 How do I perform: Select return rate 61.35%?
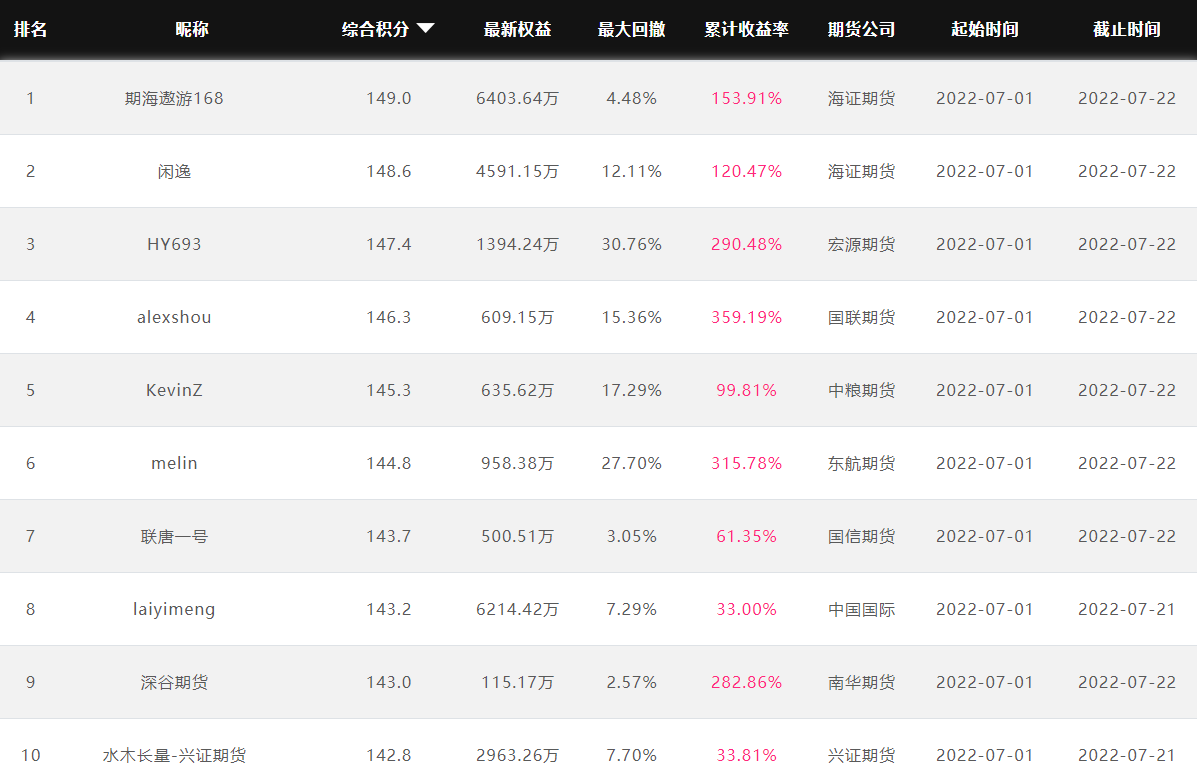747,536
